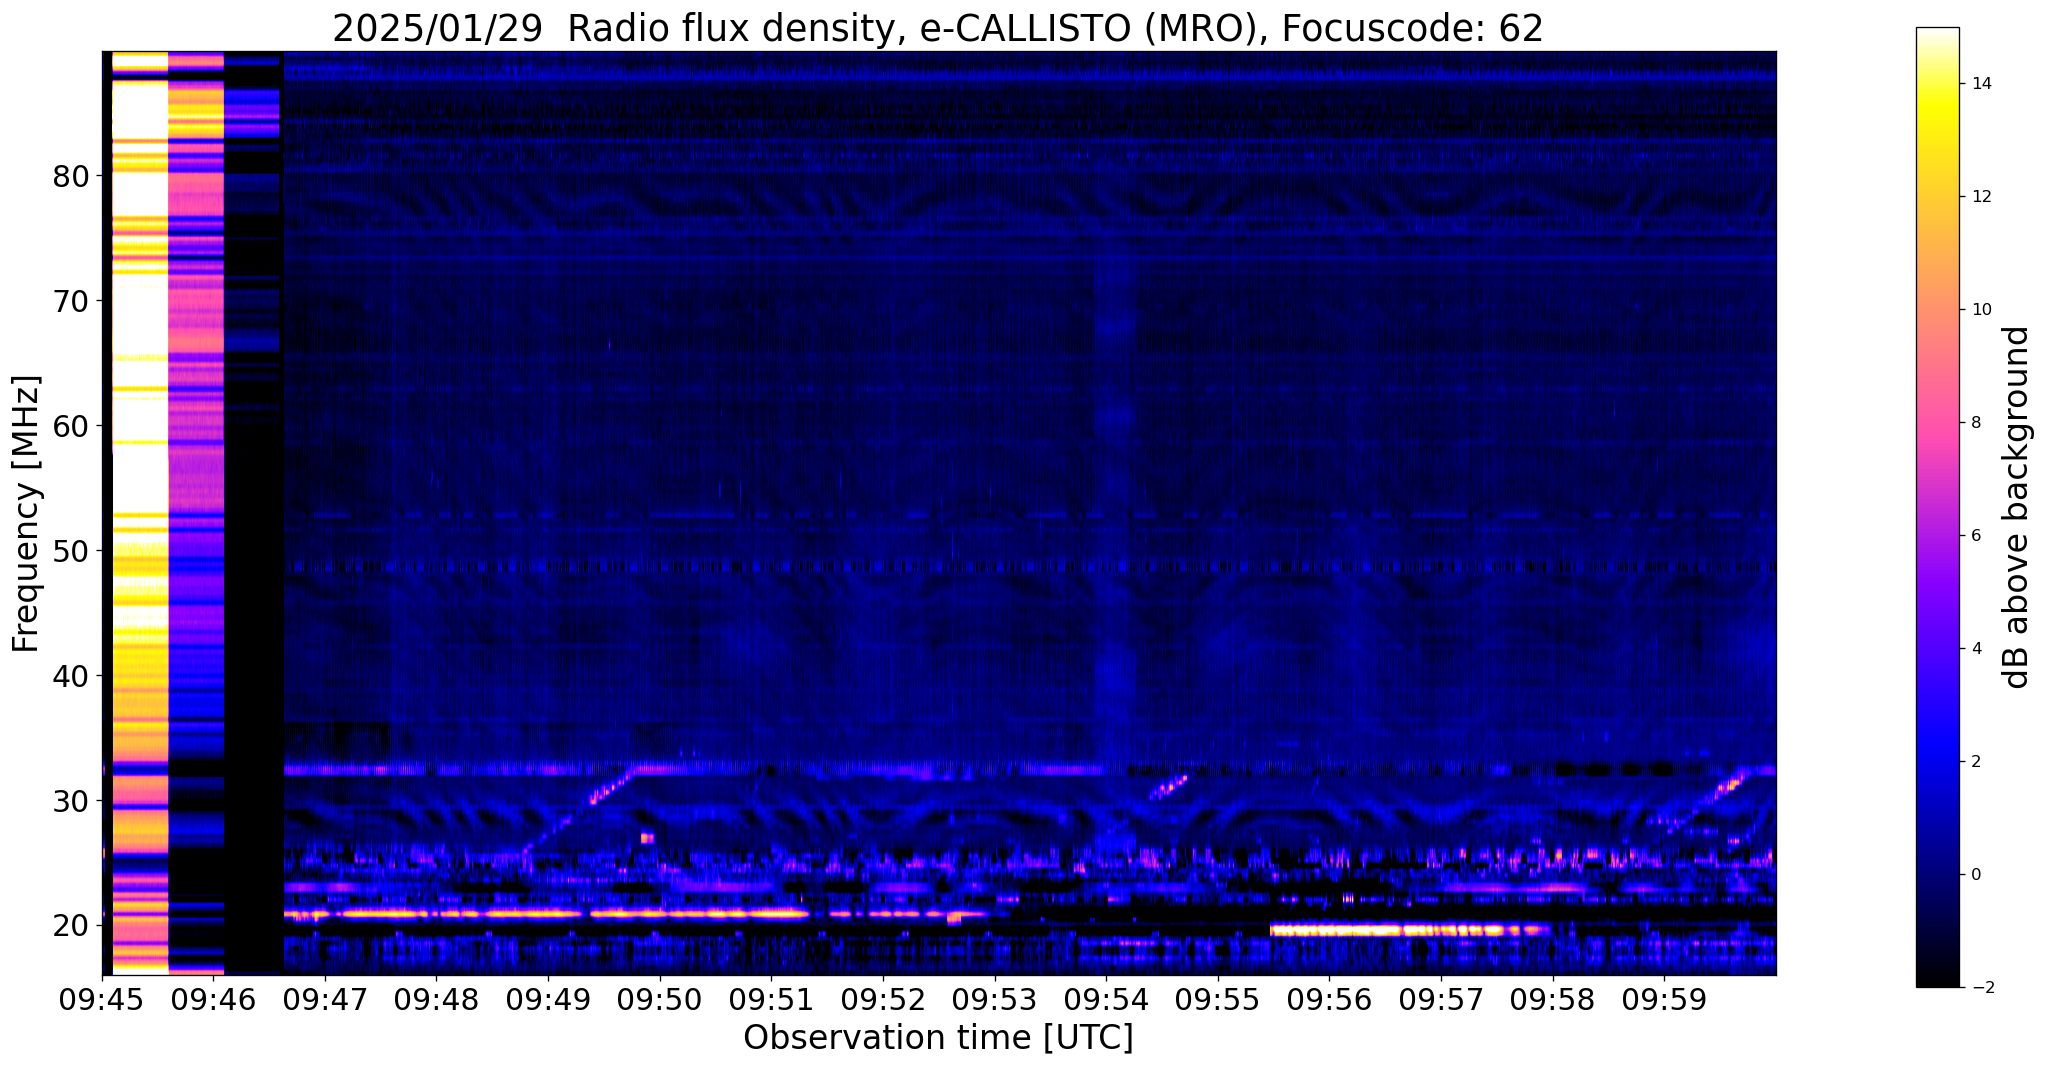Click the 09:53 time tick label
Viewport: 2047px width, 1067px height.
994,1000
